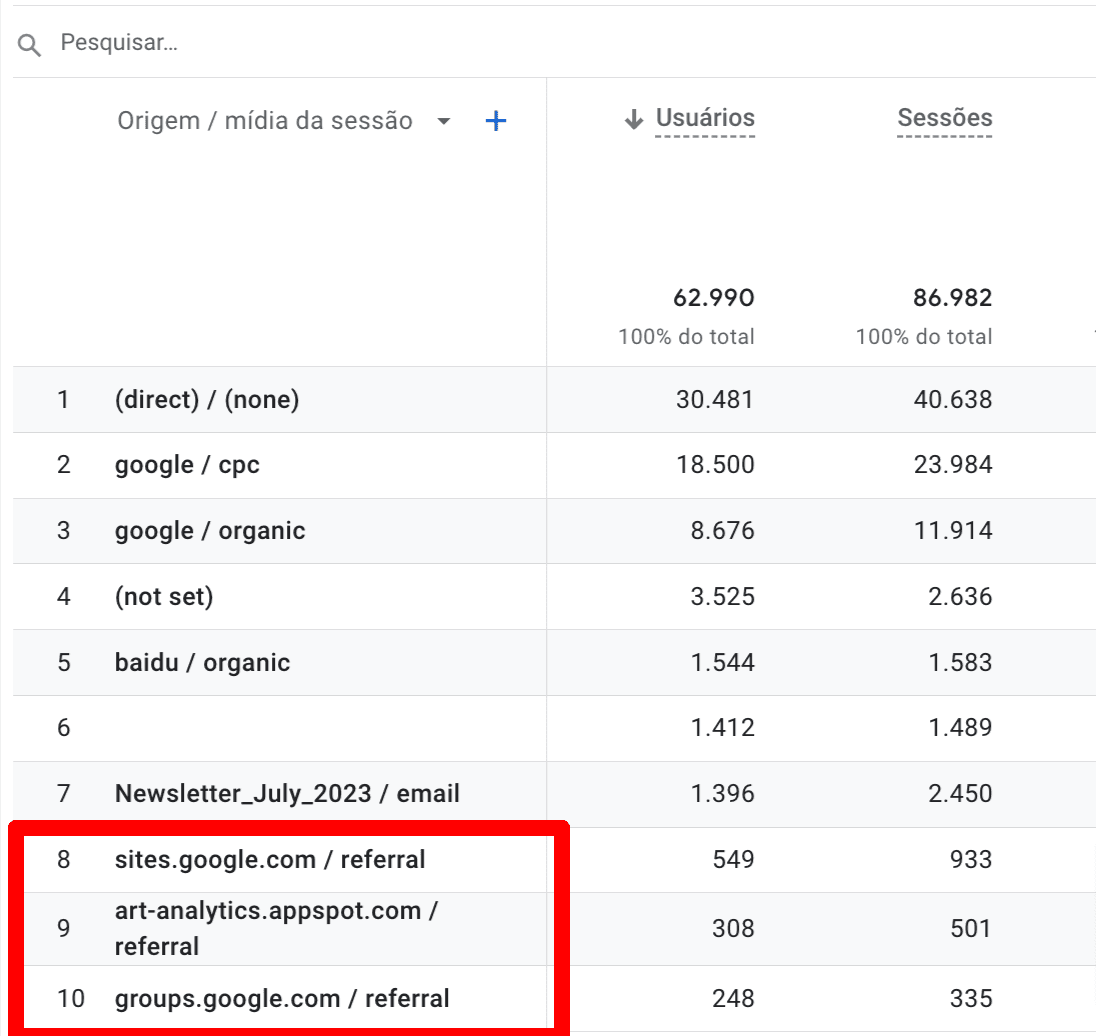Sort by the Usuários column header
Screen dimensions: 1096x1036
coord(705,118)
